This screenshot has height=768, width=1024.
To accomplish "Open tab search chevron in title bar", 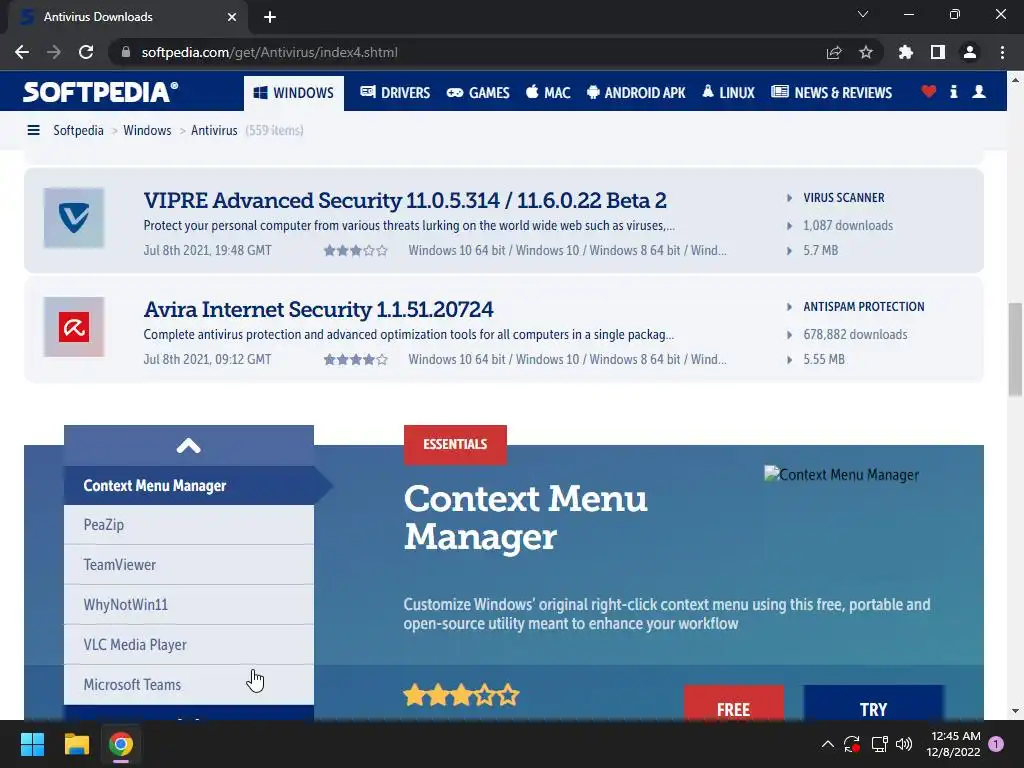I will pyautogui.click(x=863, y=14).
